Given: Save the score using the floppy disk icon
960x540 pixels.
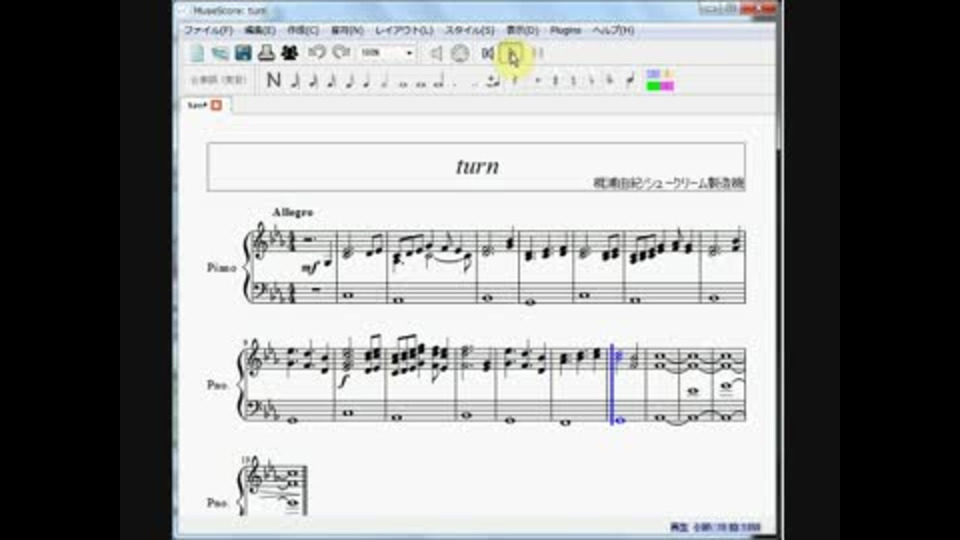Looking at the screenshot, I should [x=243, y=53].
